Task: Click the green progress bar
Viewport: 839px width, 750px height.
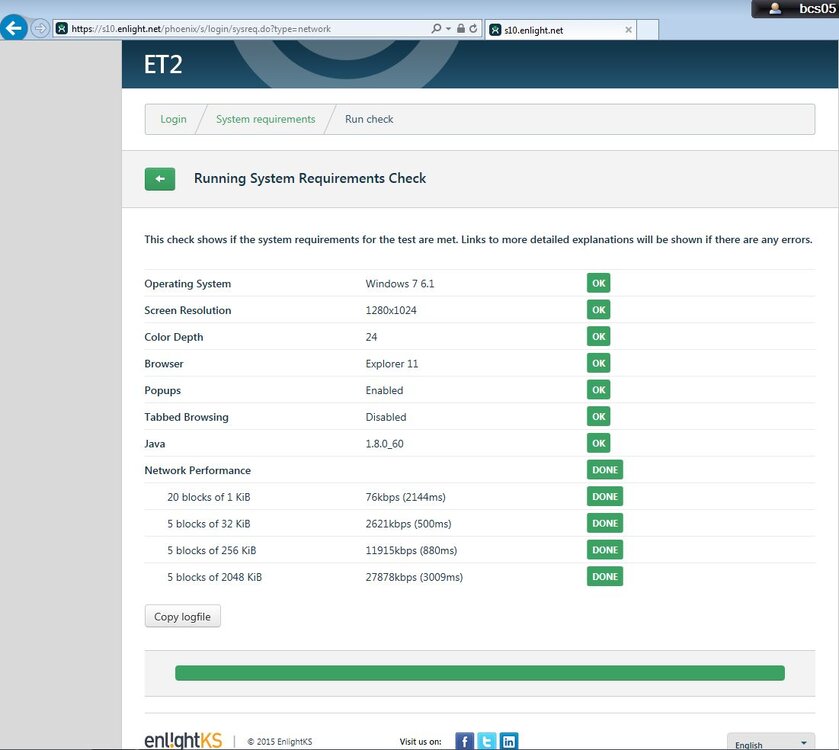Action: (479, 673)
